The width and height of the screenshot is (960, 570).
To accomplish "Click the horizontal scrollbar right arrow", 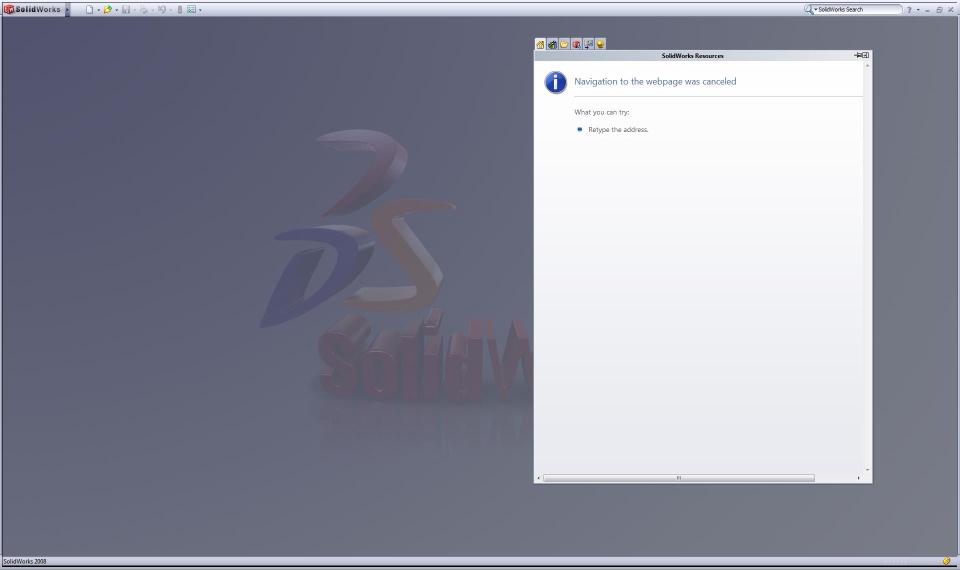I will coord(858,478).
